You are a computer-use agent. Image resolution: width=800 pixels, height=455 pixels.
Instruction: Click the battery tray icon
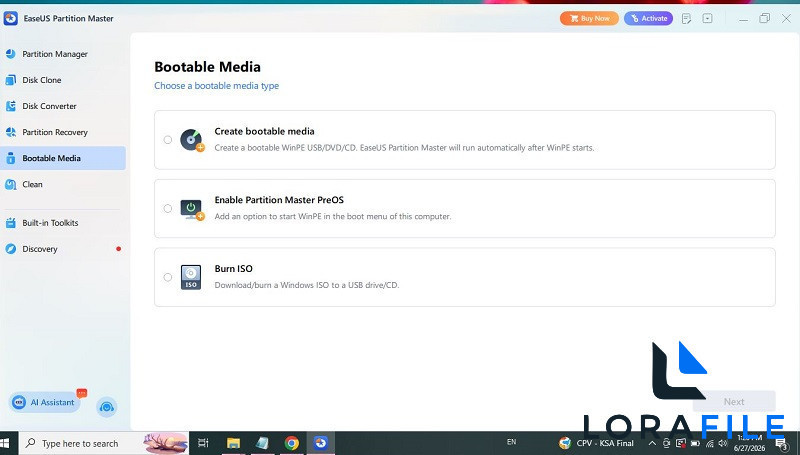pos(695,444)
